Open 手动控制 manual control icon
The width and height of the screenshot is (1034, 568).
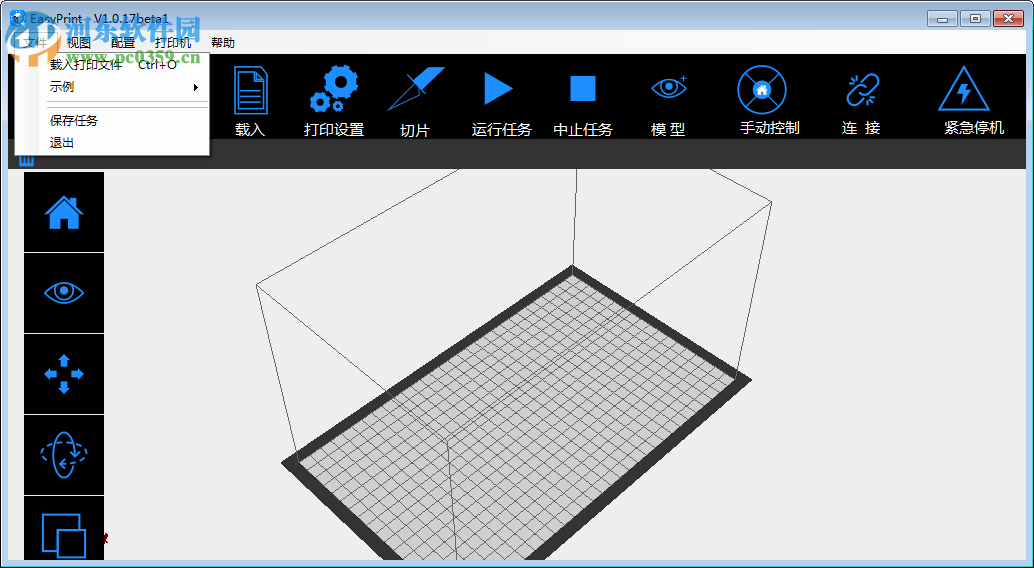click(x=762, y=90)
